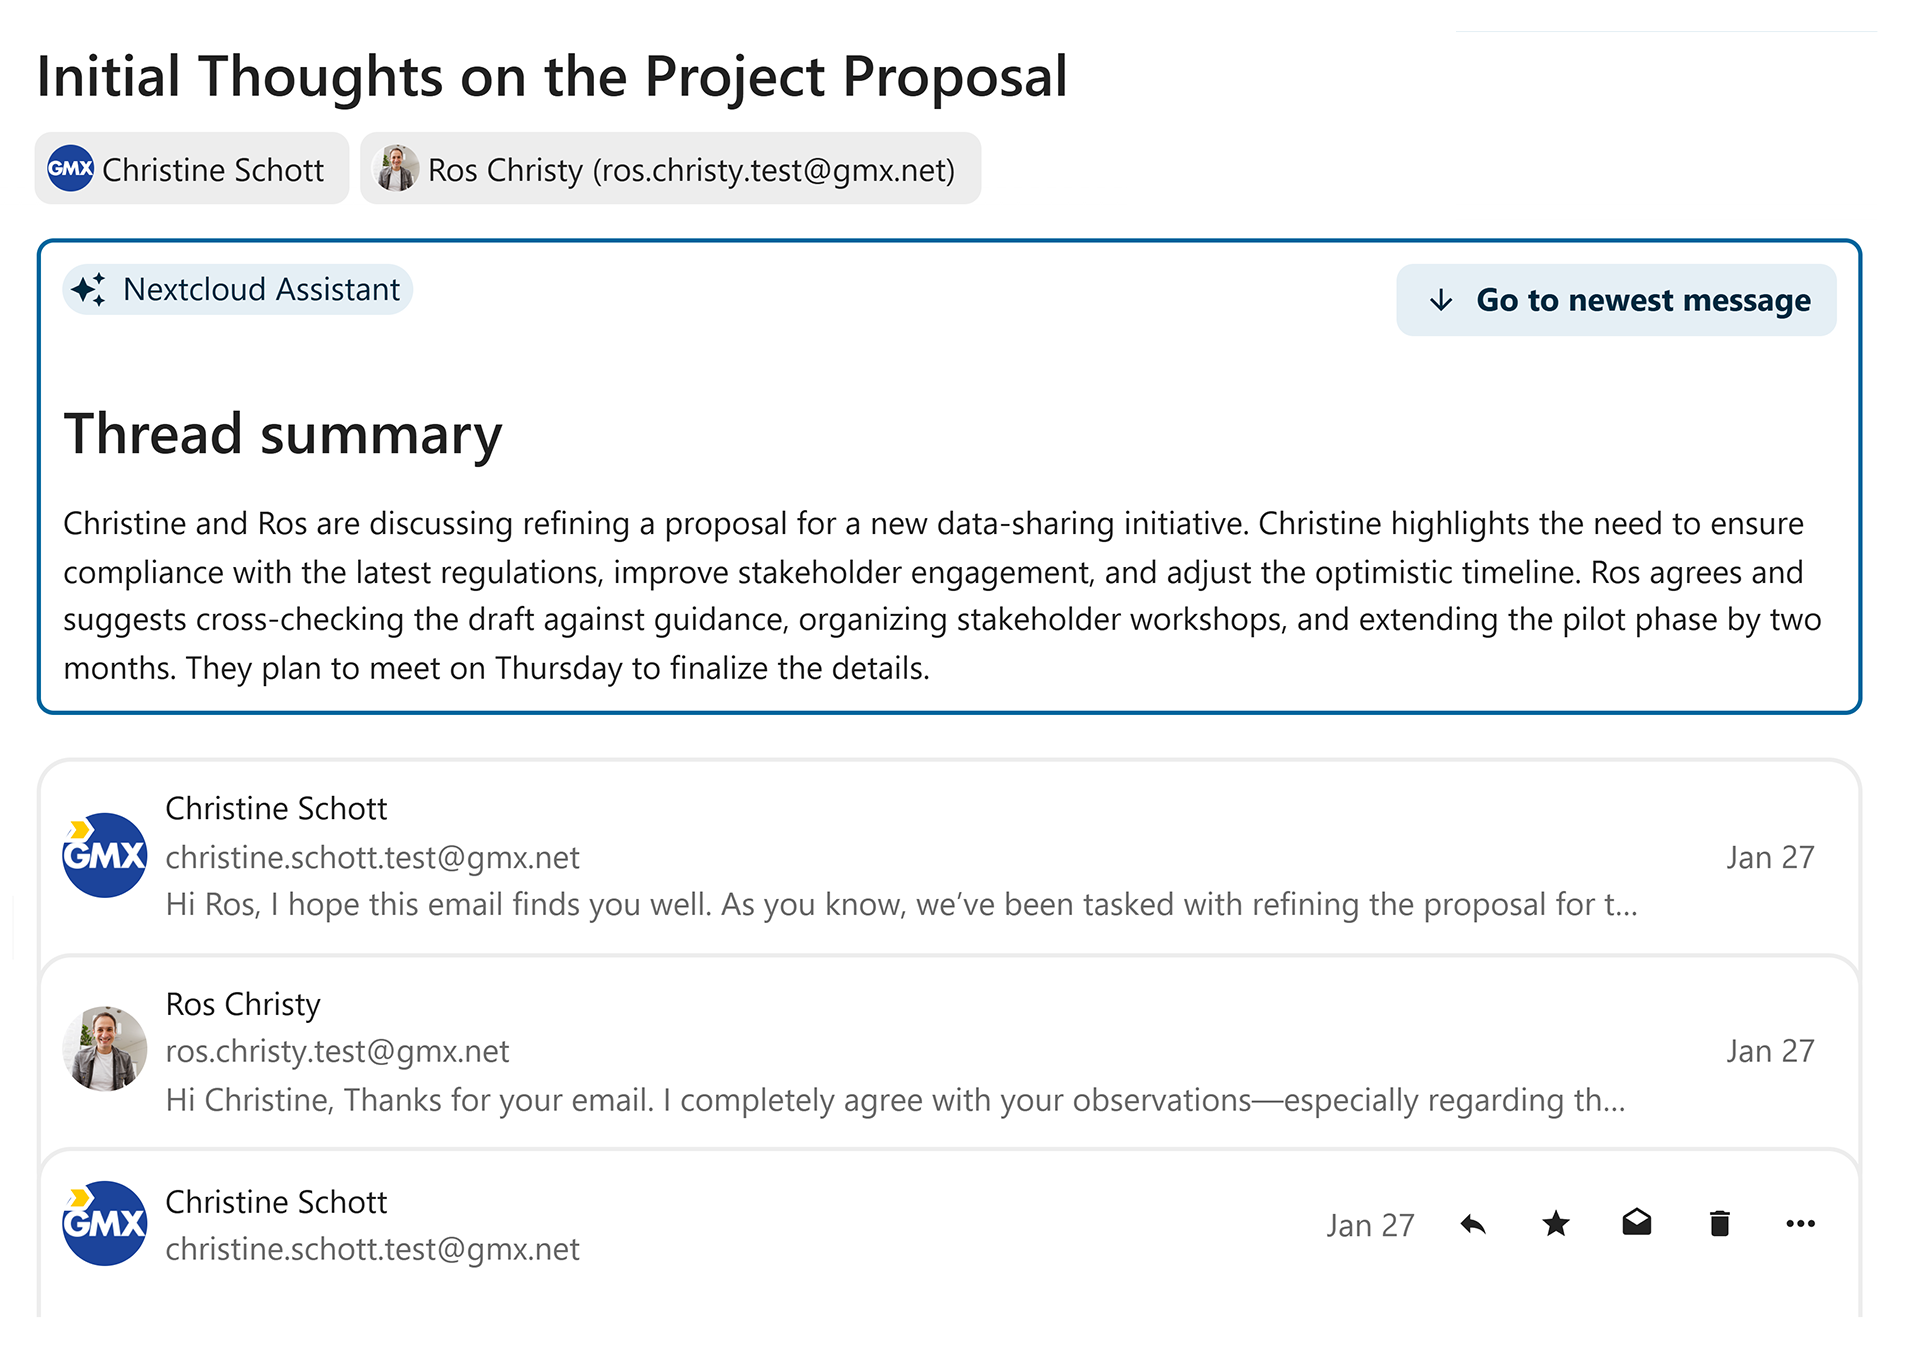Click the GMX avatar in Christine's participant chip
Viewport: 1920px width, 1349px height.
tap(71, 169)
